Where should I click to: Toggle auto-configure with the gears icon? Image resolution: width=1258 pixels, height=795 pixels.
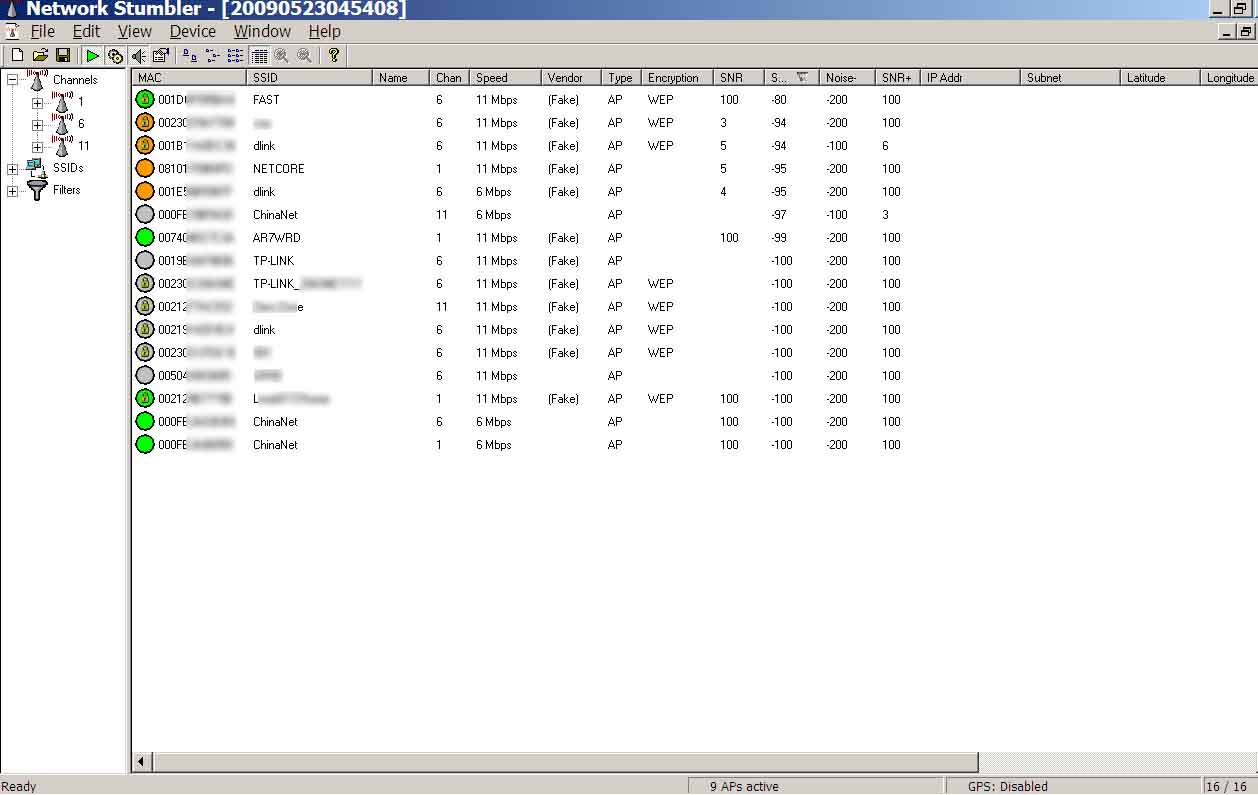tap(115, 56)
